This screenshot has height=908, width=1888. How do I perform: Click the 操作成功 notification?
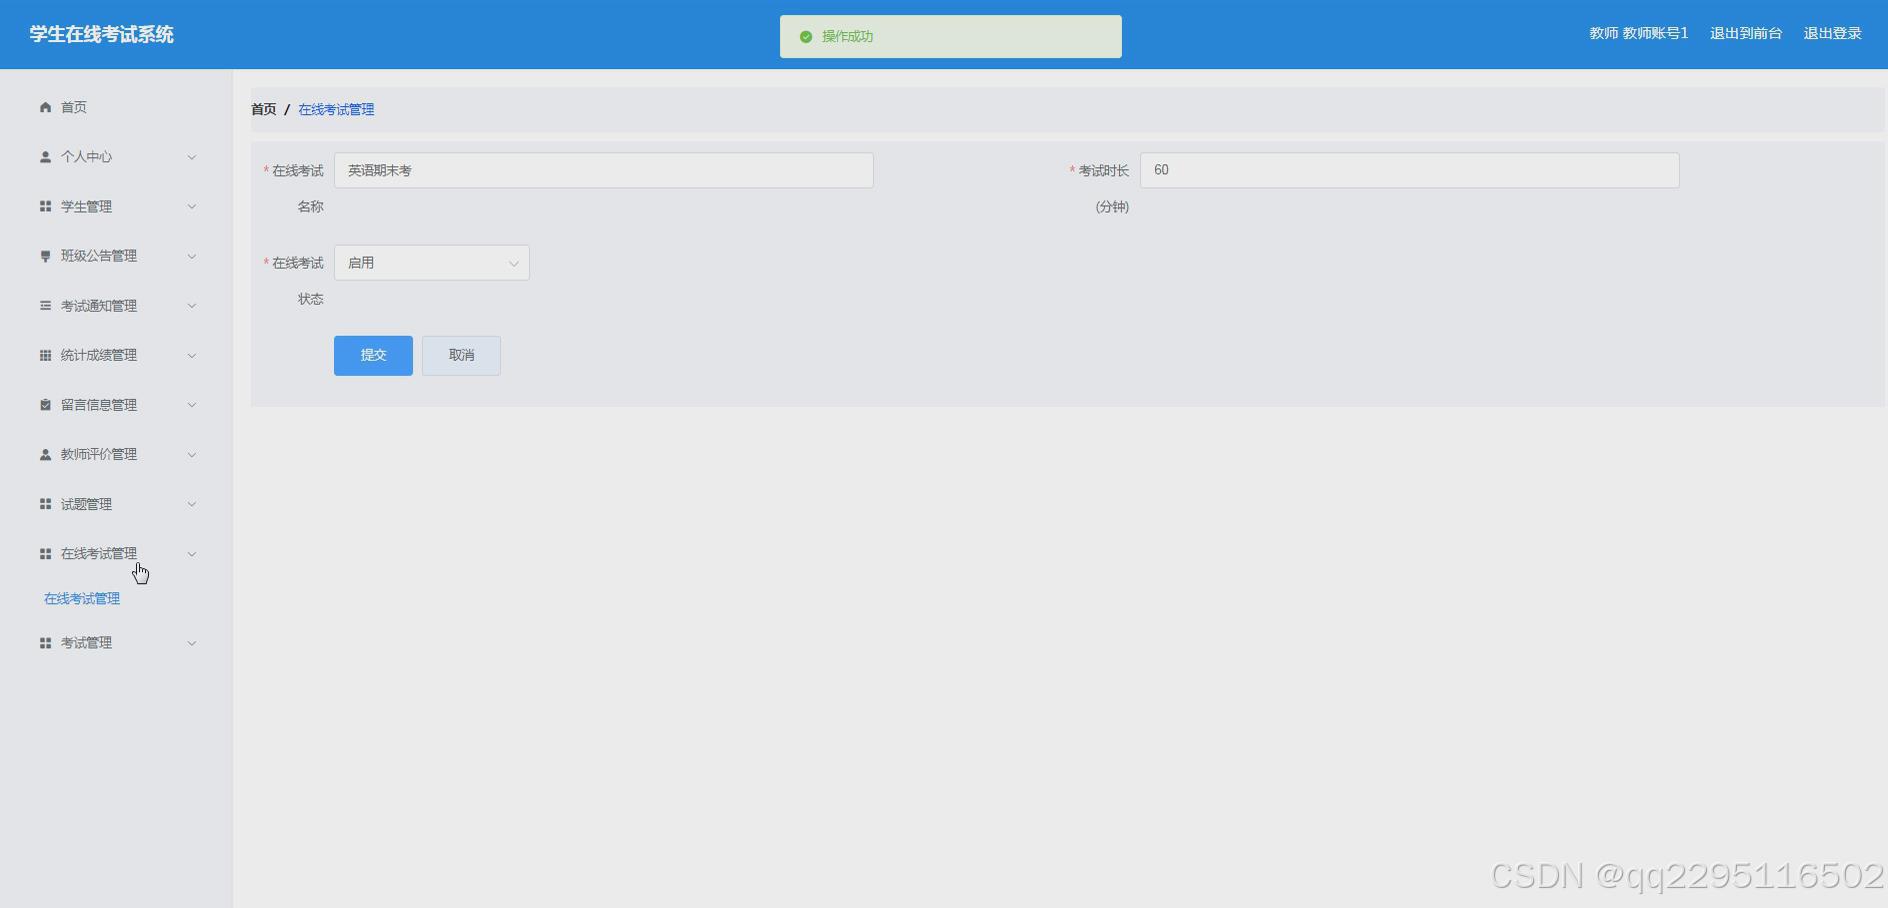[951, 37]
